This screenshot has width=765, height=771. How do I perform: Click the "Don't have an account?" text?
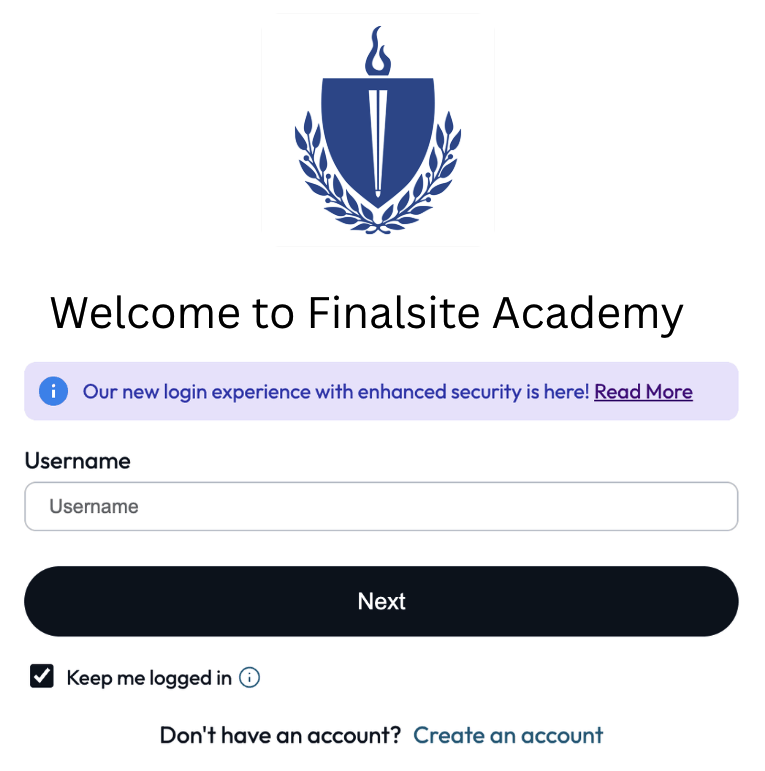click(280, 736)
